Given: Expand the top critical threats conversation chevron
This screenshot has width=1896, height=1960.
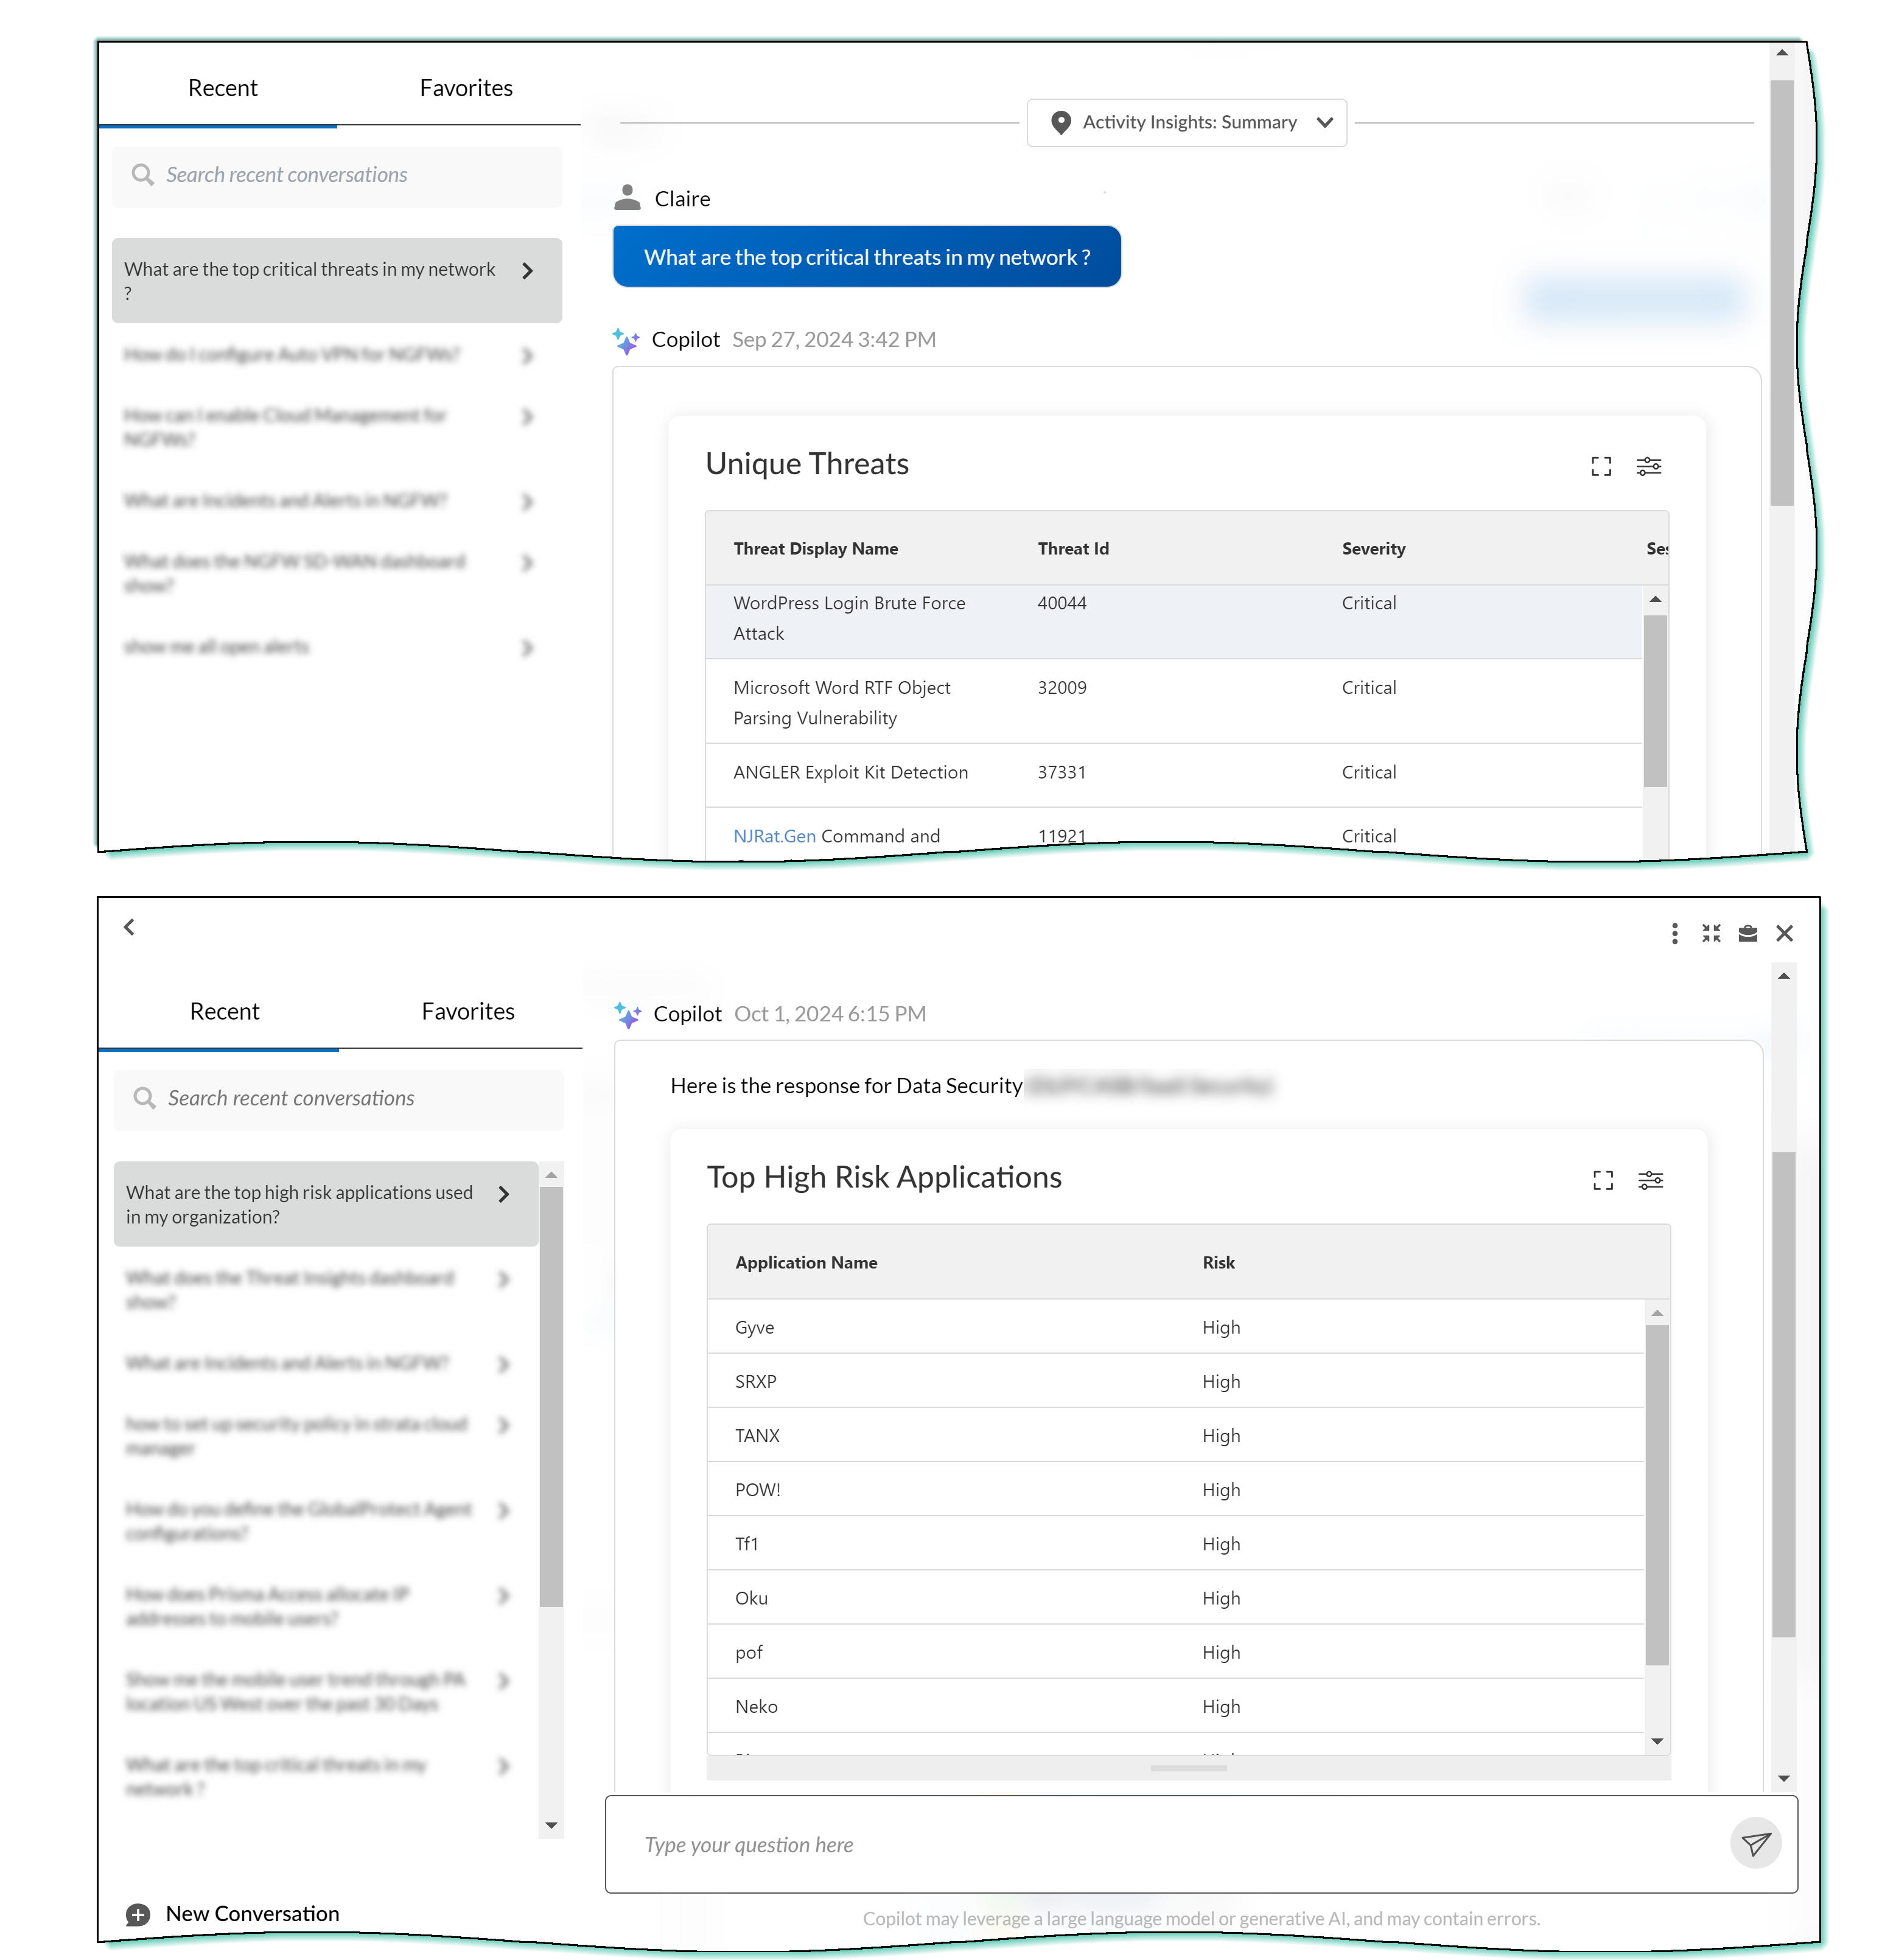Looking at the screenshot, I should (527, 270).
